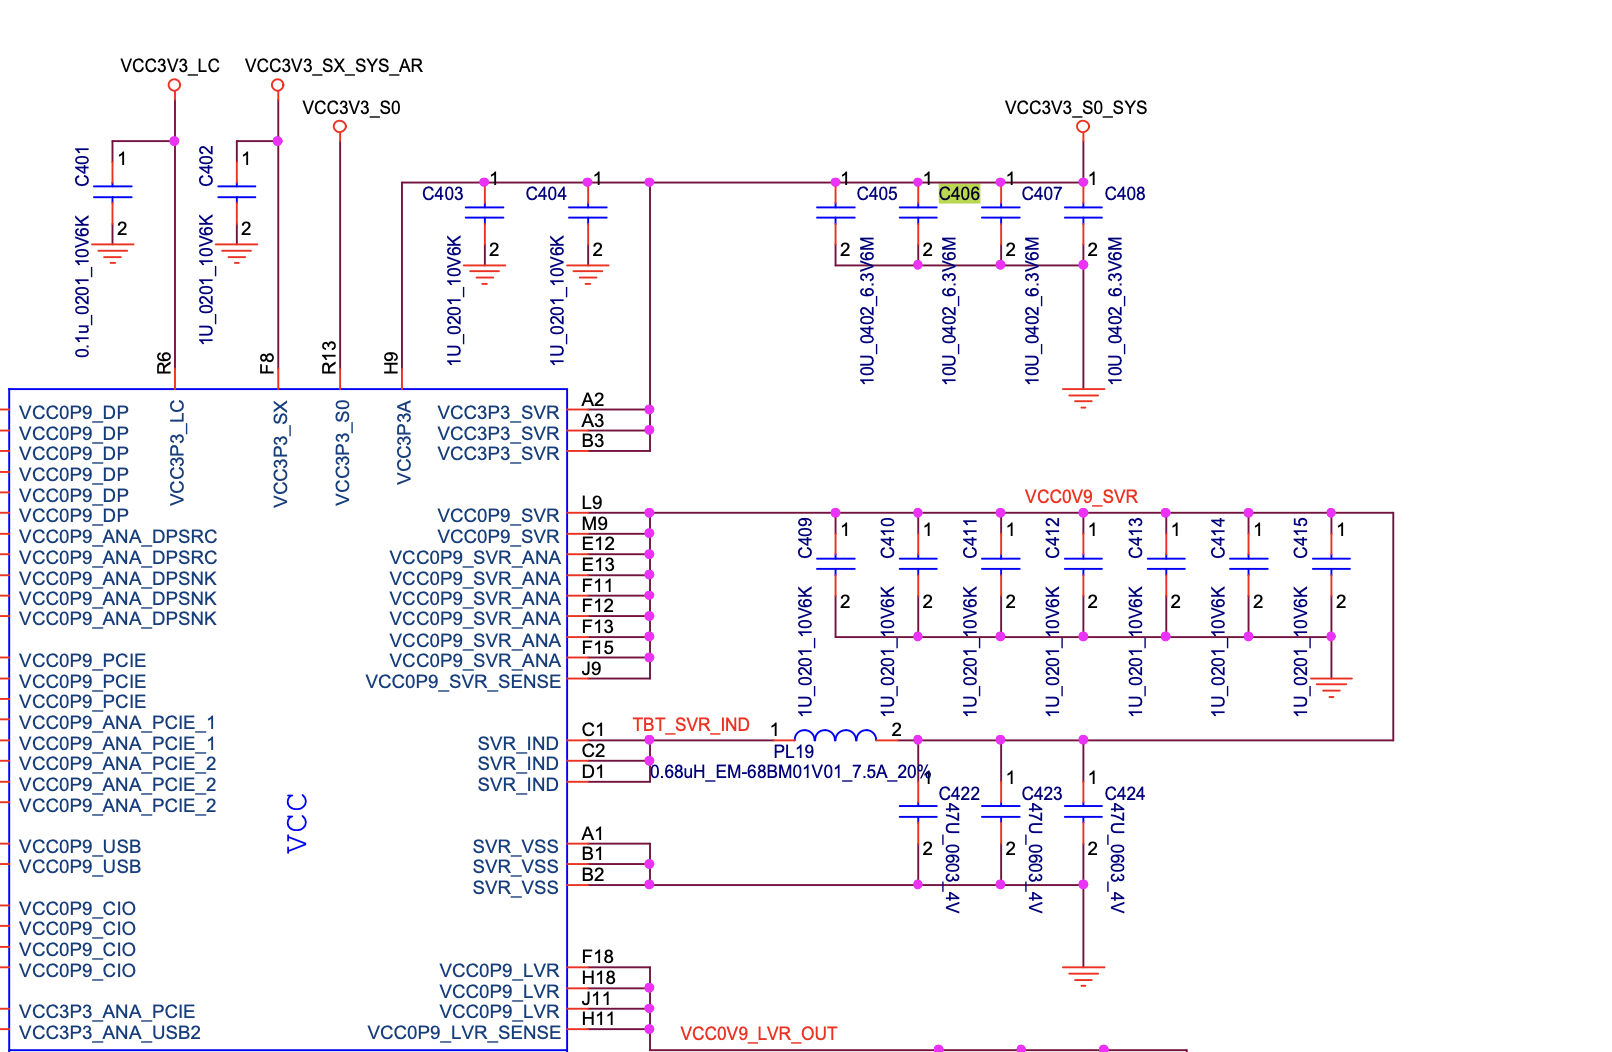The height and width of the screenshot is (1052, 1612).
Task: Select capacitor symbol beside highlighted C406 label
Action: pos(918,212)
